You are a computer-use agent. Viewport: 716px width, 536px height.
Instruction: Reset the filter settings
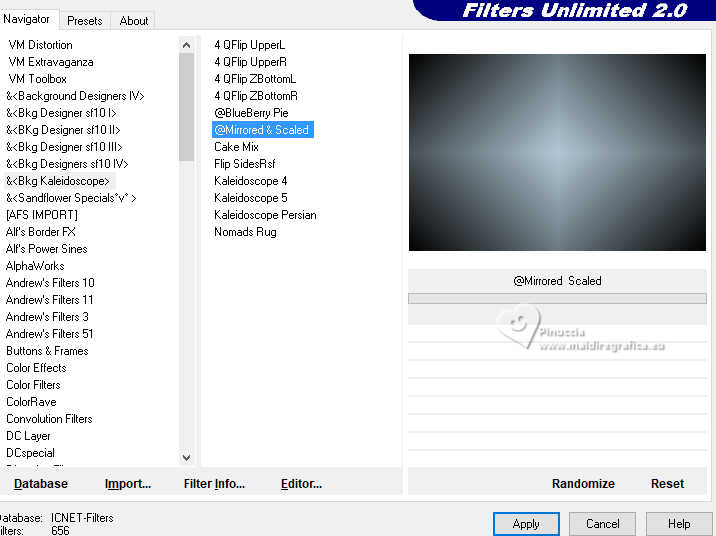tap(667, 483)
